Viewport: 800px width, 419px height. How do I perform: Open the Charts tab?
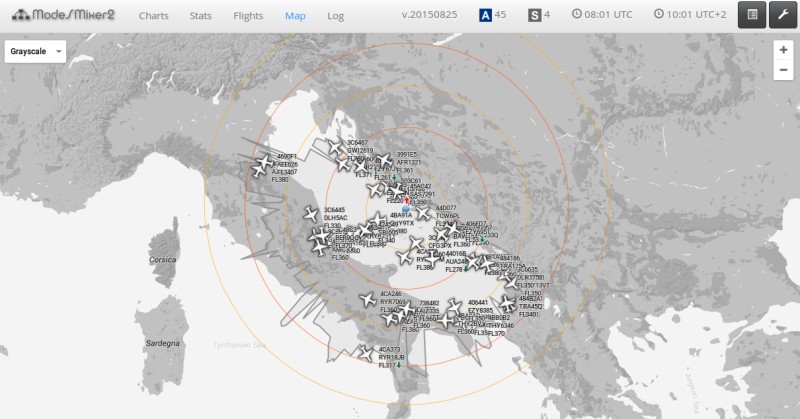coord(154,16)
